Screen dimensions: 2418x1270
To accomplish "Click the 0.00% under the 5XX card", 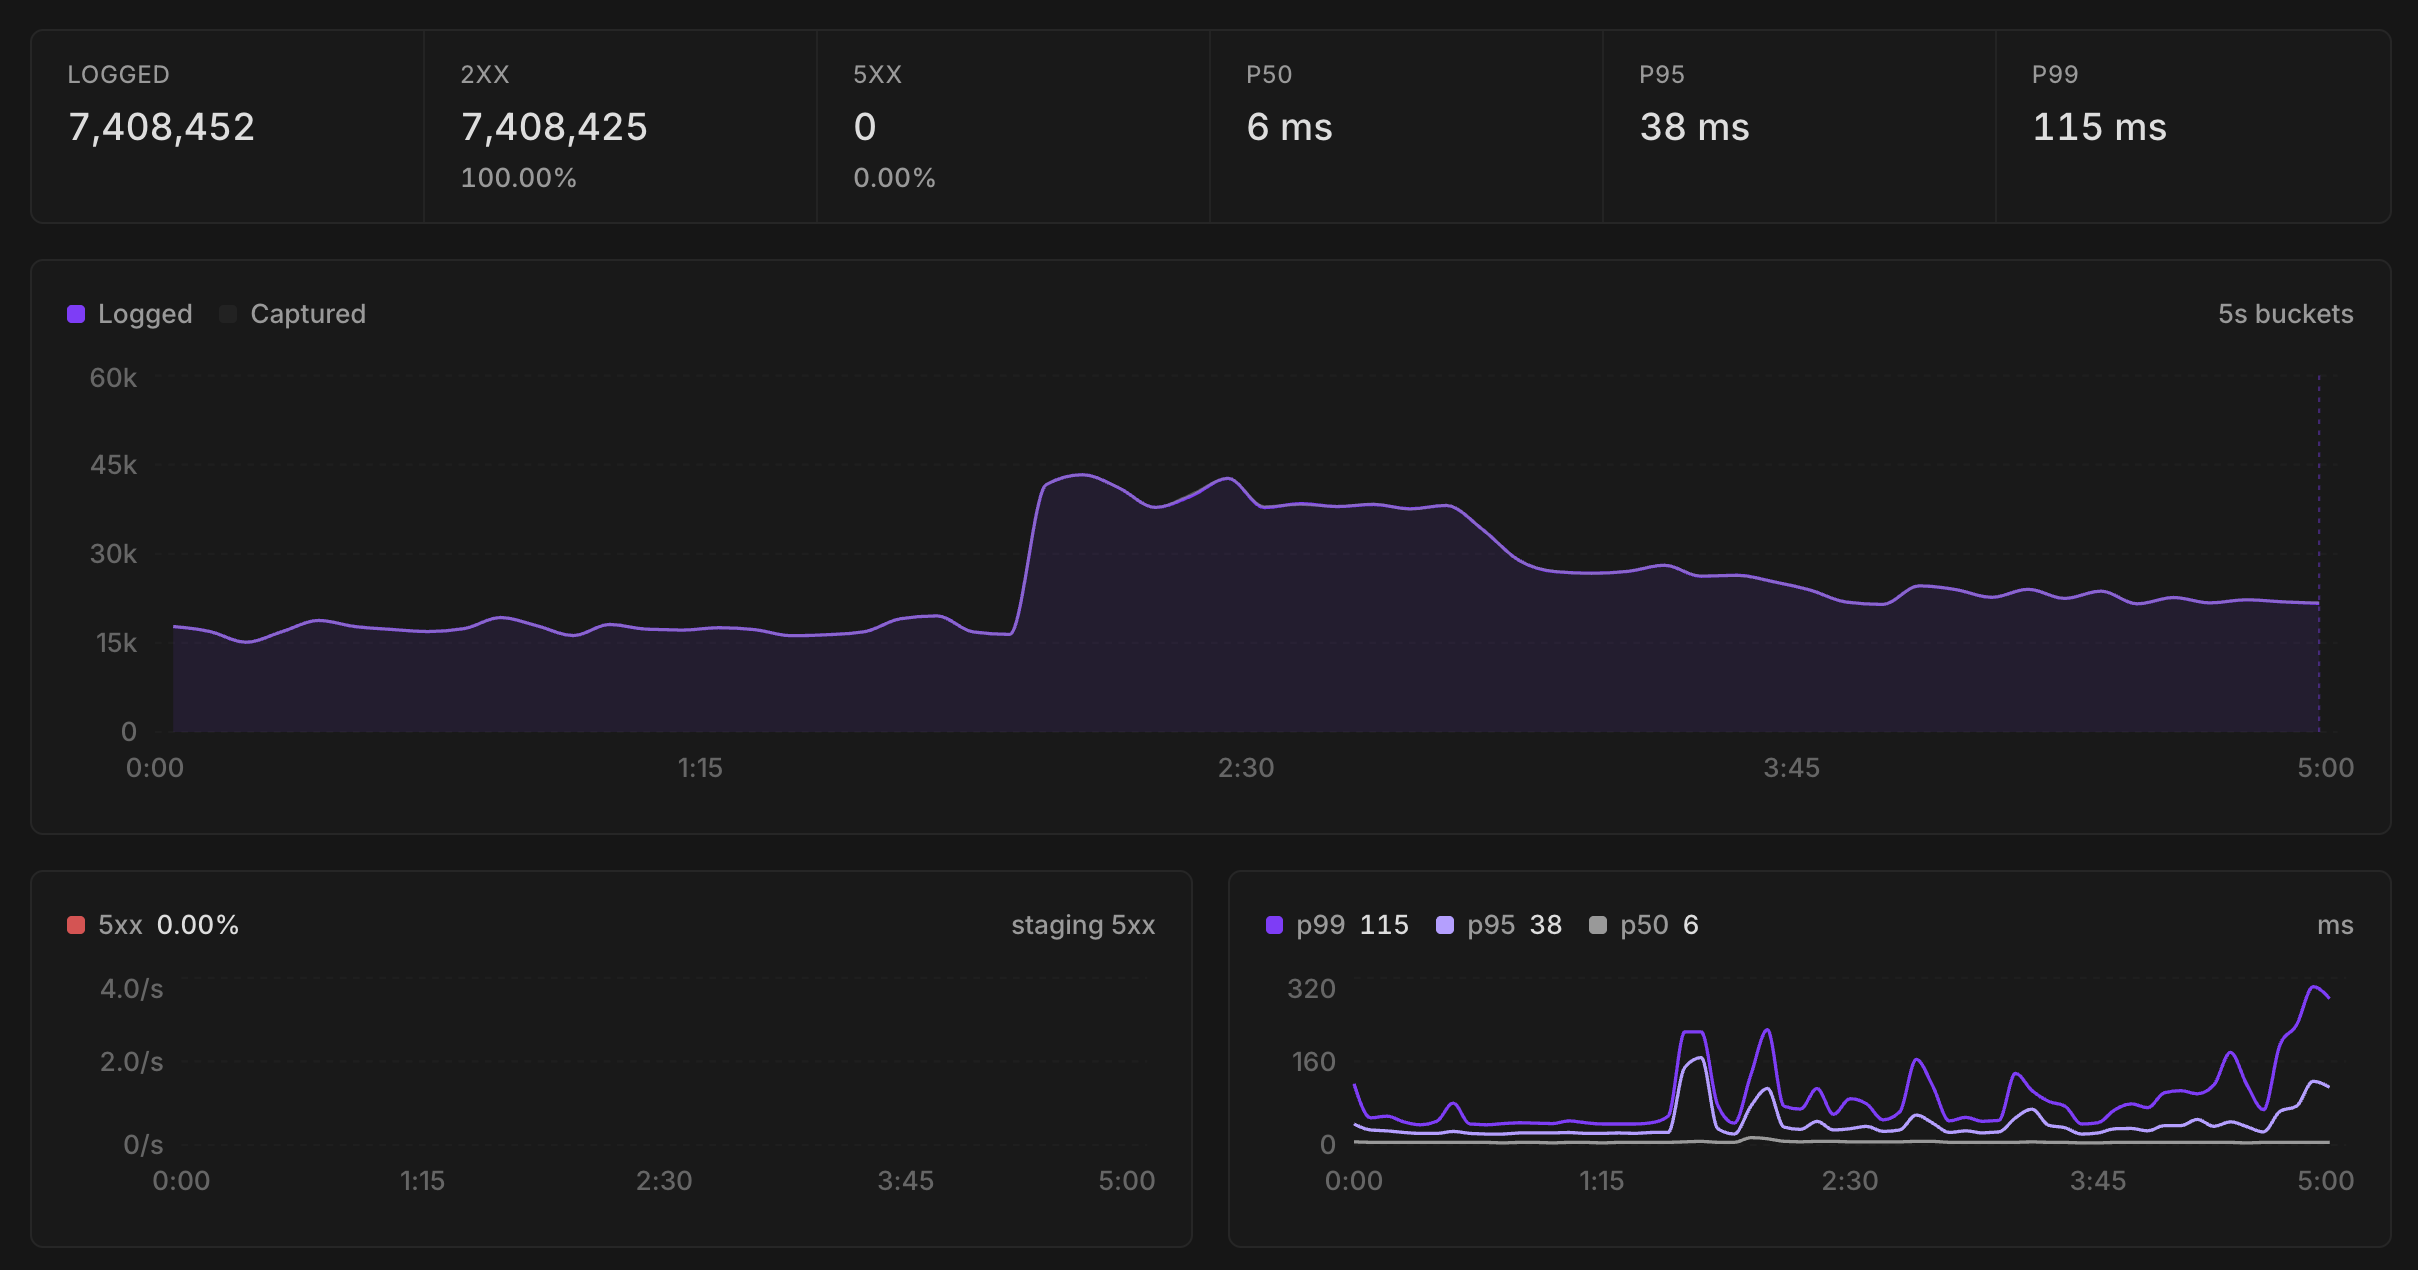I will tap(894, 178).
